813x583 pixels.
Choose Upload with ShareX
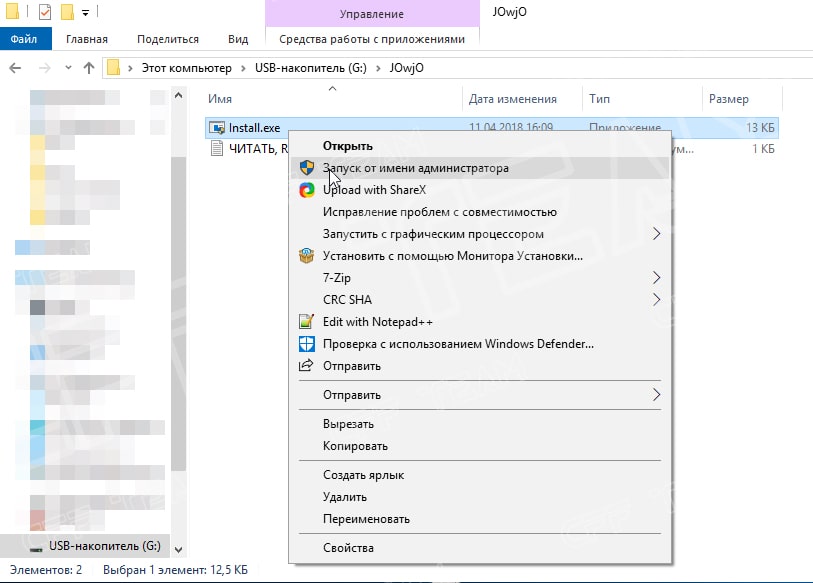click(x=480, y=190)
